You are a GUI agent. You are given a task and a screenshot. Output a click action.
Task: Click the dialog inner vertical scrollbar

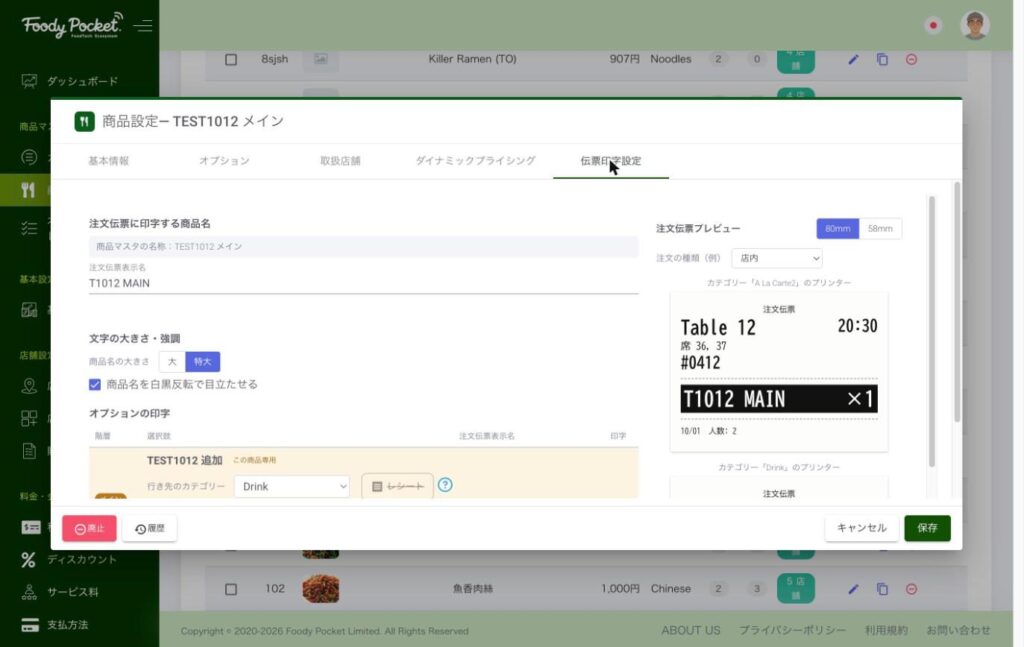point(932,332)
